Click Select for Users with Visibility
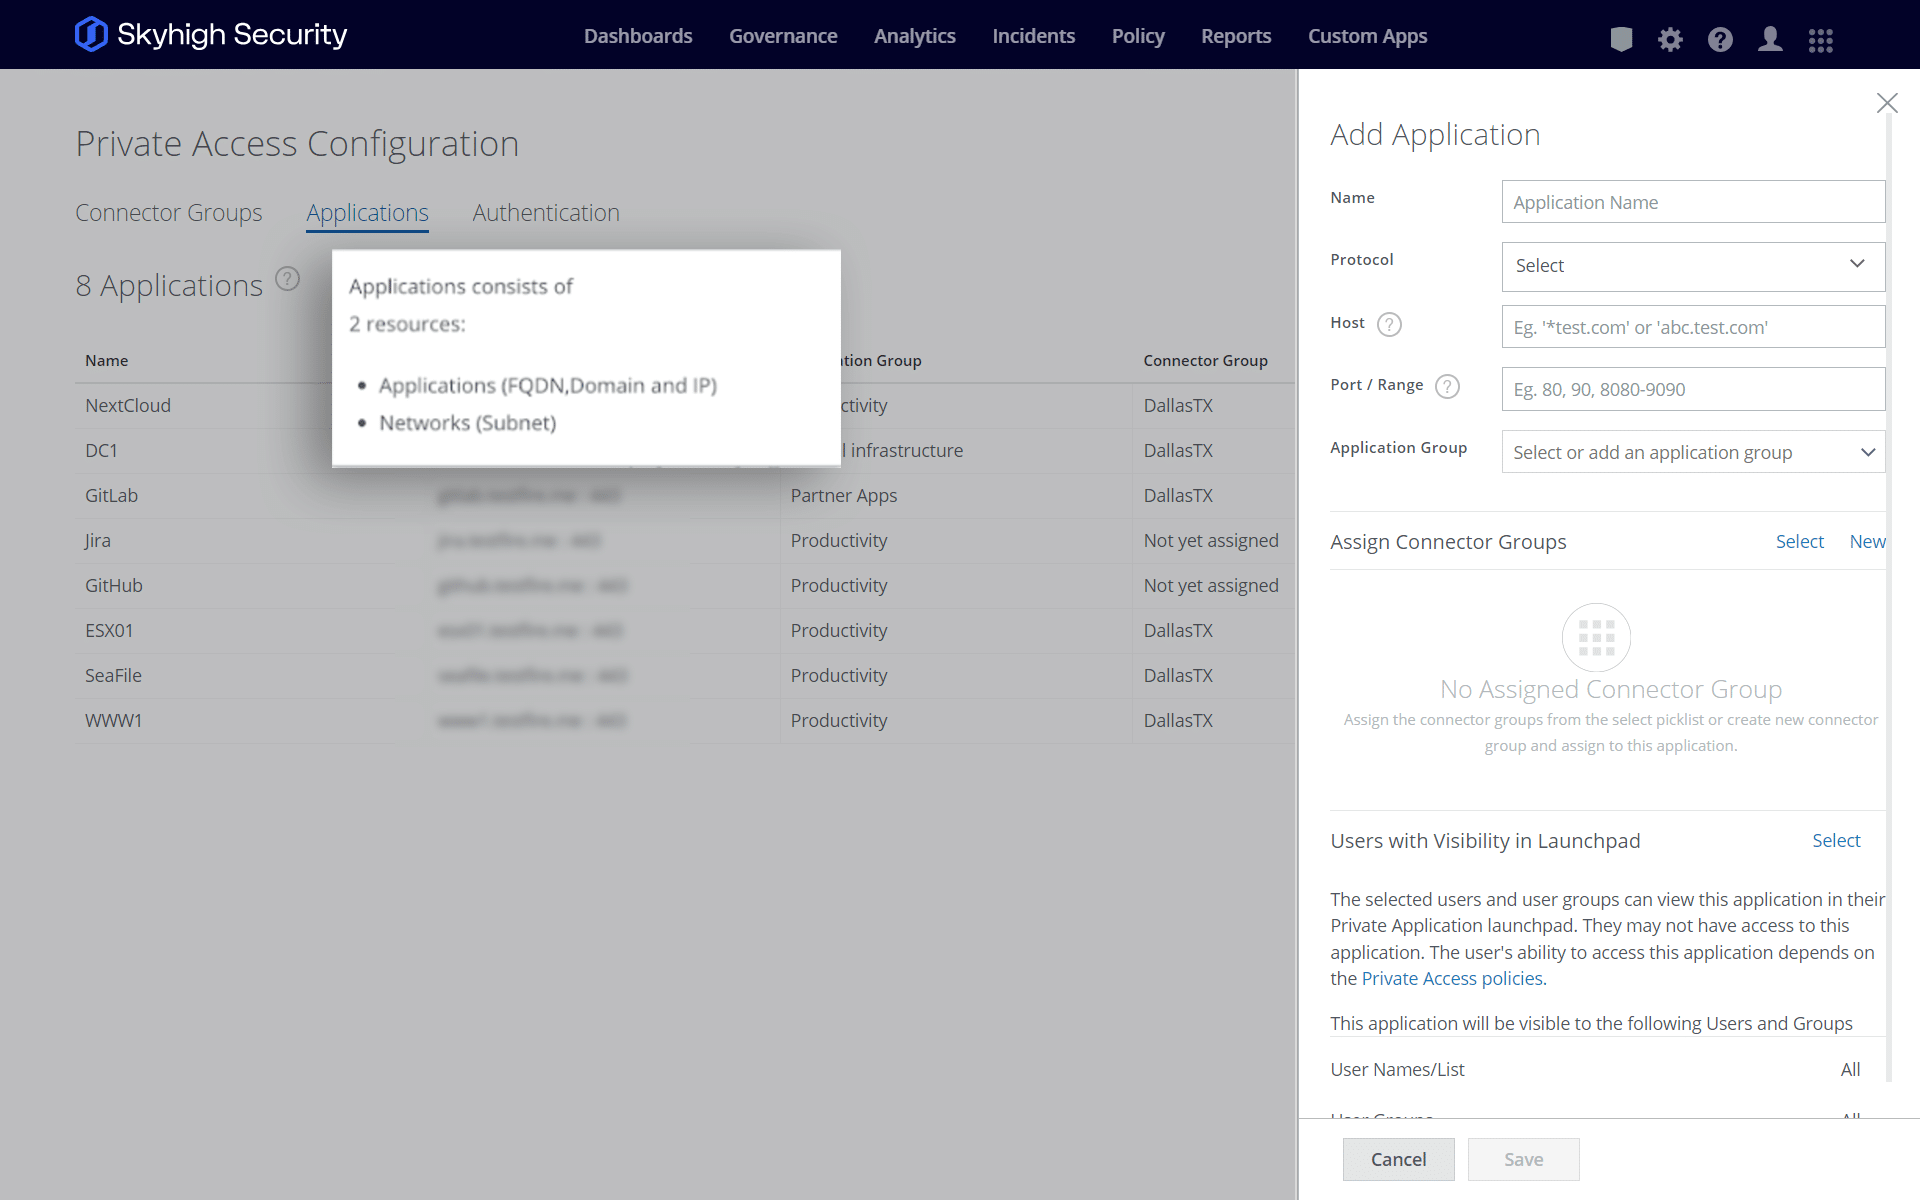1920x1200 pixels. (x=1836, y=841)
